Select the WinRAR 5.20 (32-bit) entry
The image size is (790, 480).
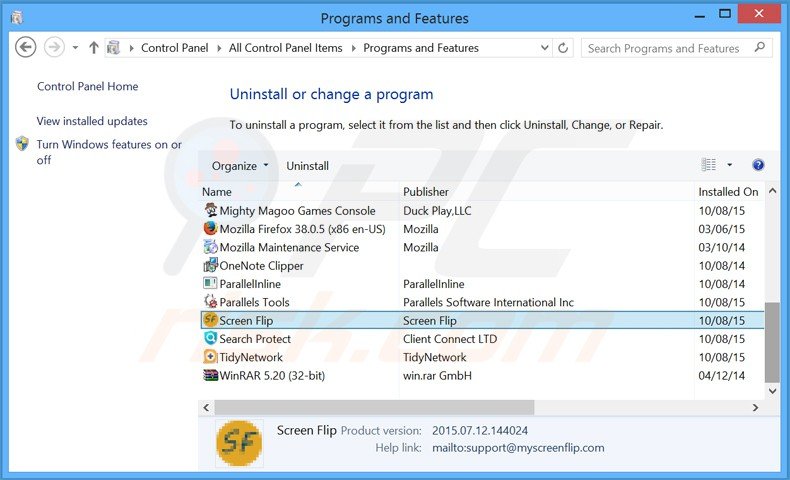pyautogui.click(x=272, y=376)
